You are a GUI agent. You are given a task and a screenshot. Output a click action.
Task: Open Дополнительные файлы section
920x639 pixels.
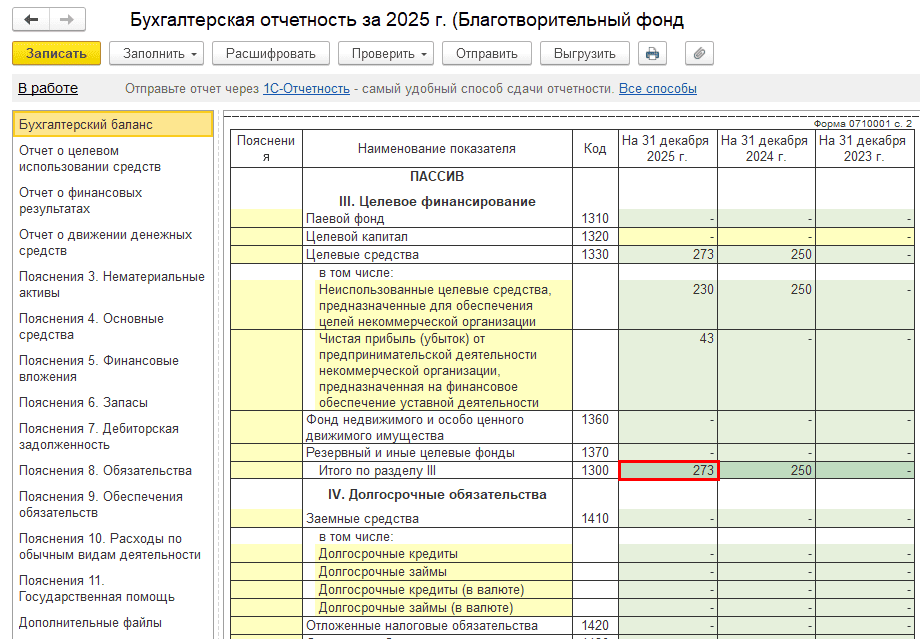pos(90,622)
